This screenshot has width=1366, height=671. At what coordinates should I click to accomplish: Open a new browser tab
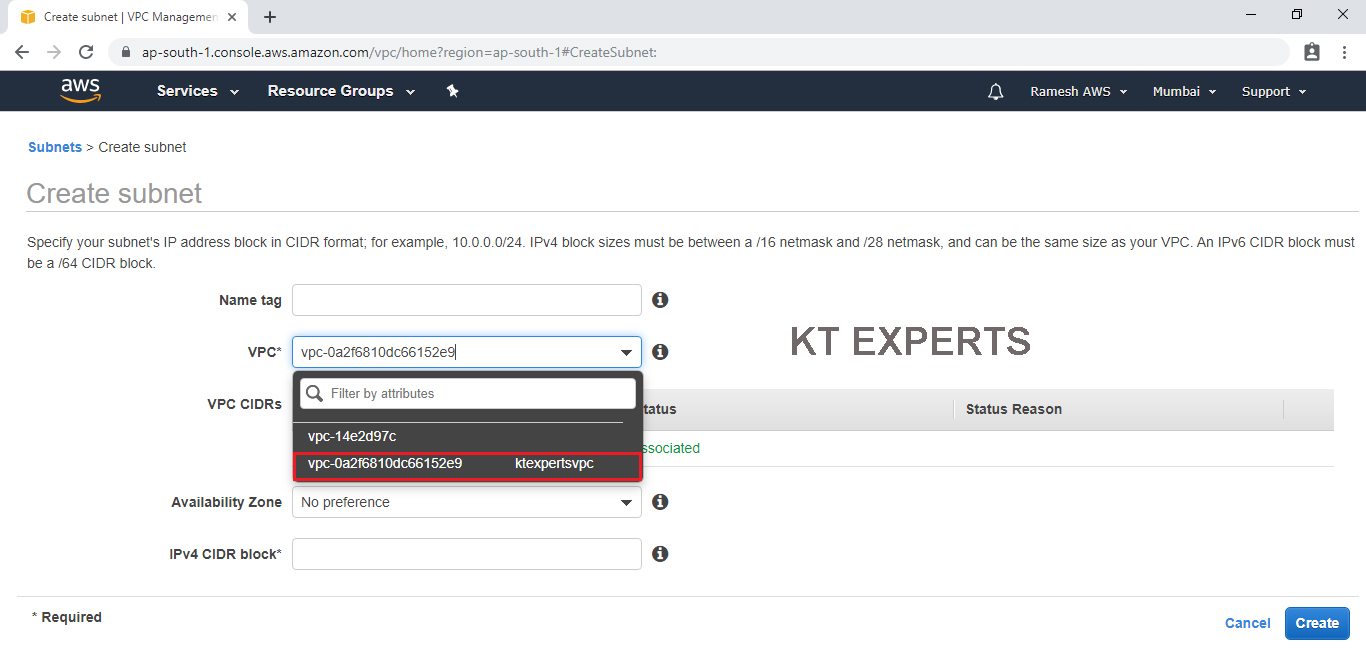pyautogui.click(x=270, y=17)
